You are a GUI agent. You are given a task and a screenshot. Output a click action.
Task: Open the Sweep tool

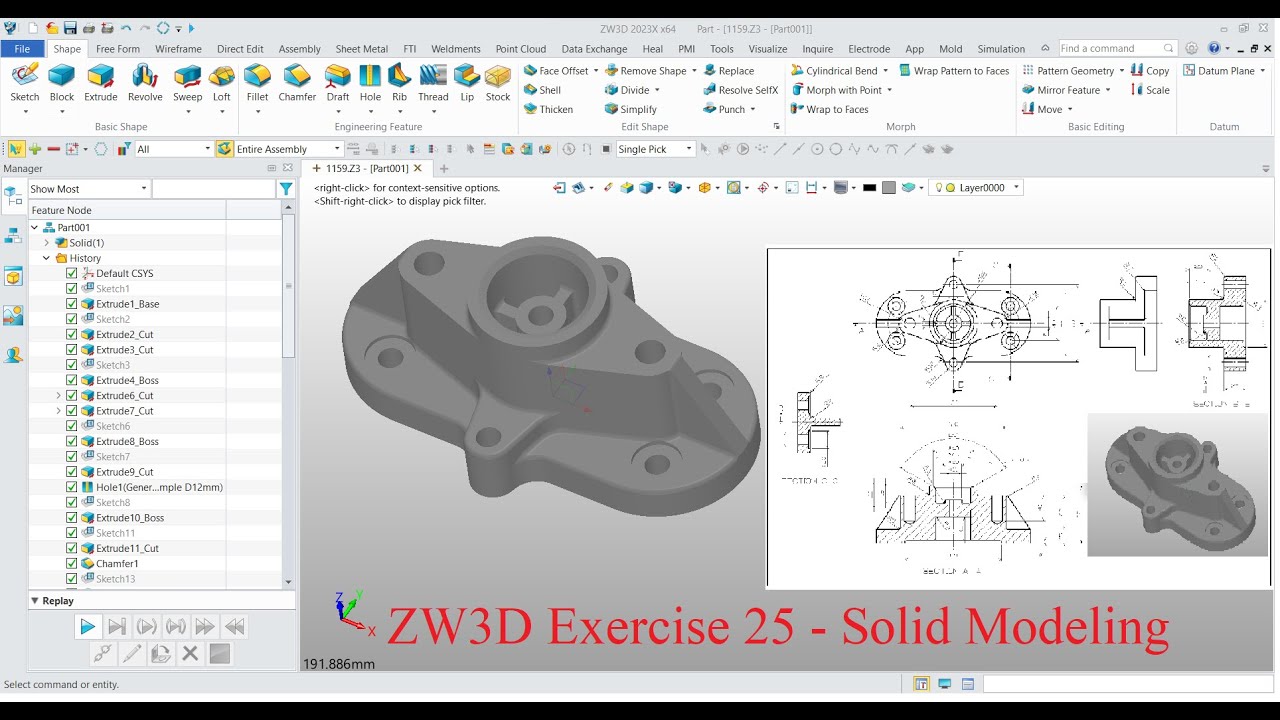(x=187, y=82)
